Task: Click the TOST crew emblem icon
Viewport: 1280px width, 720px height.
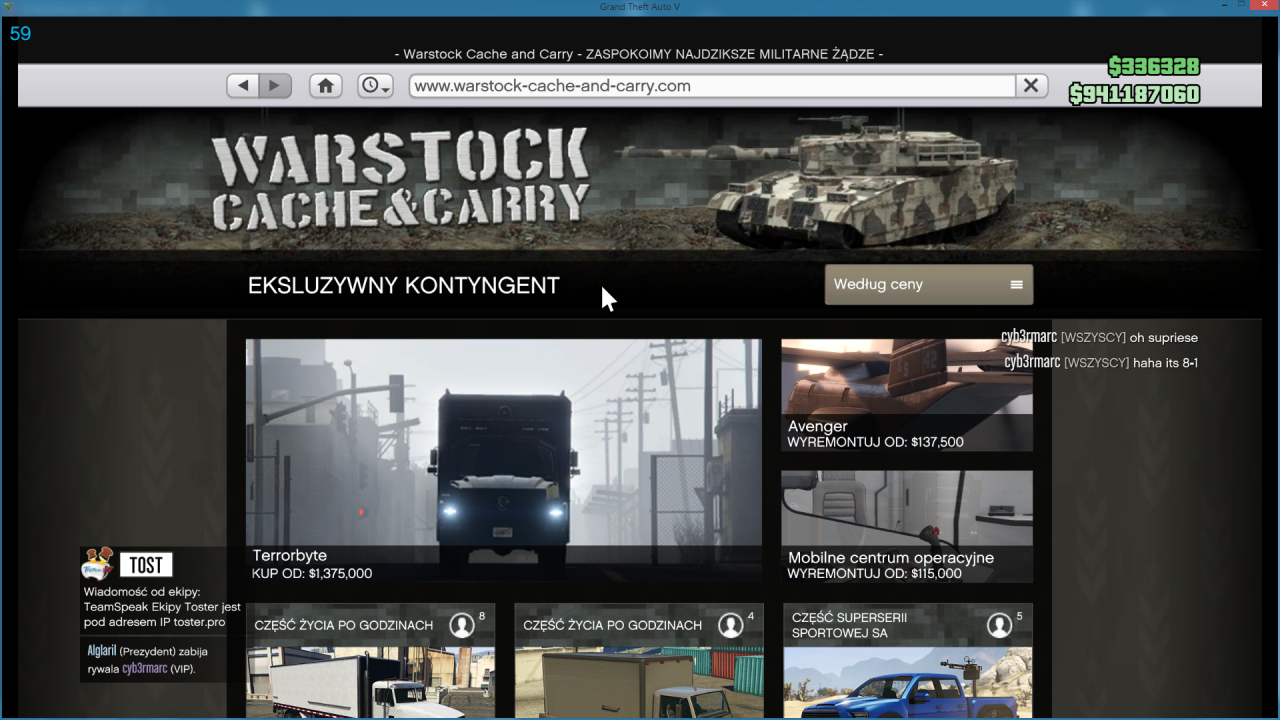Action: 97,564
